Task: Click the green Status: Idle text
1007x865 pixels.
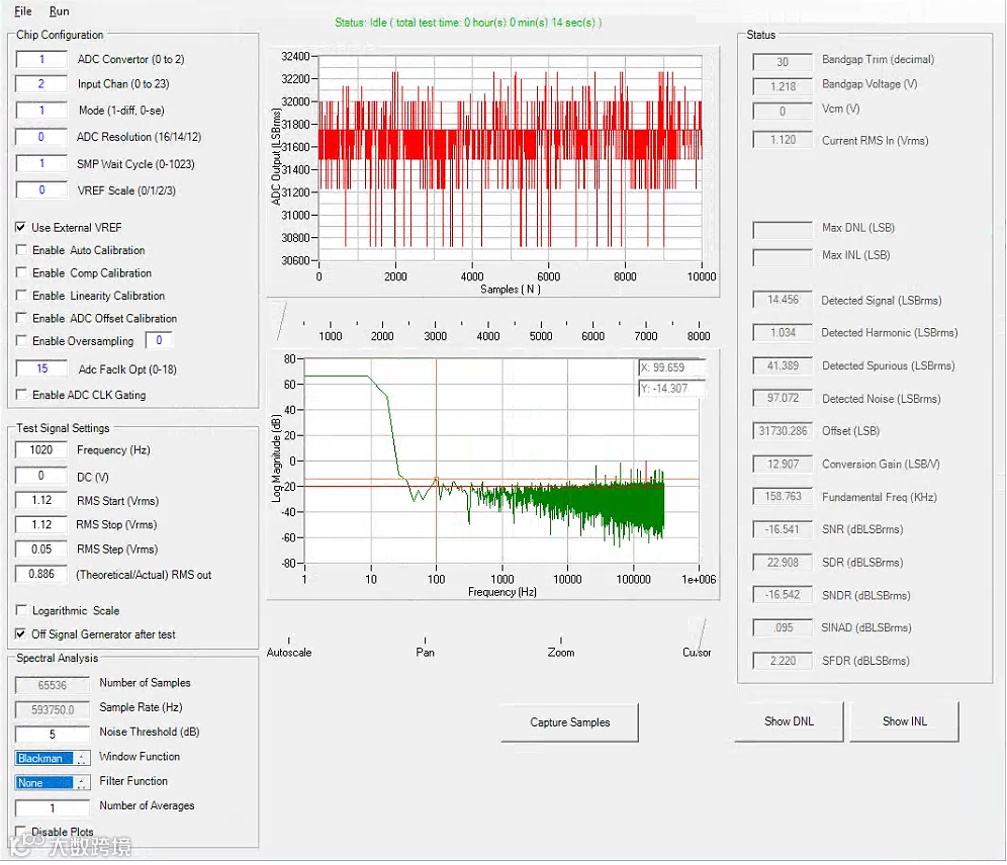Action: [468, 22]
